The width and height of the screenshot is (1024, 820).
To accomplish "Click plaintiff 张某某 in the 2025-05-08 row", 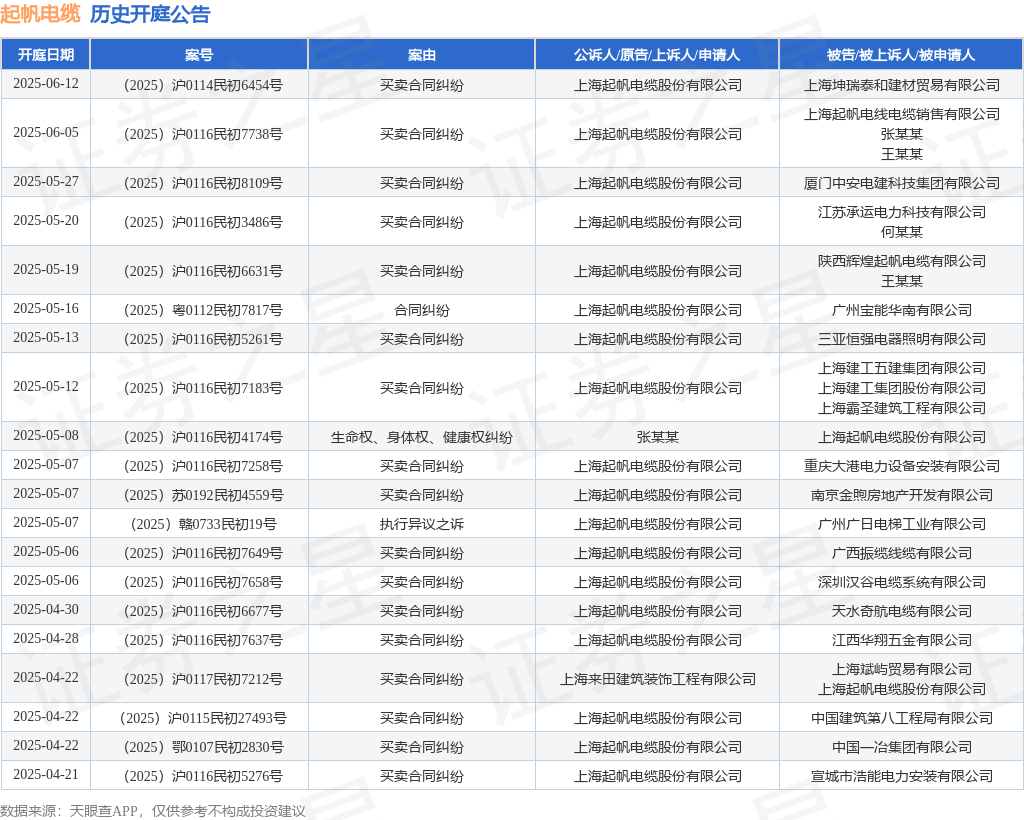I will 658,437.
